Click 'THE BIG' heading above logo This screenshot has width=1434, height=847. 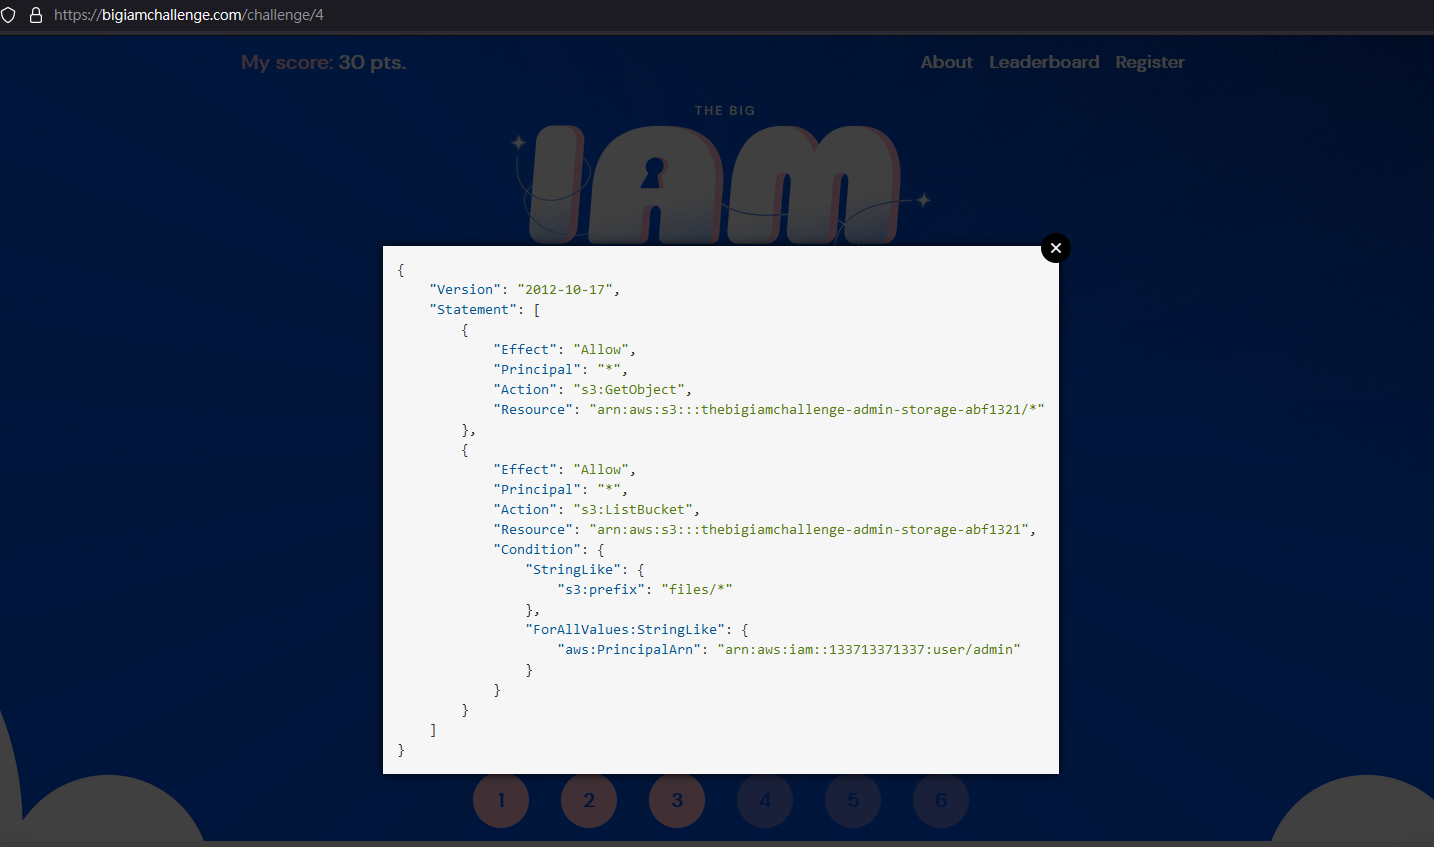(x=725, y=111)
